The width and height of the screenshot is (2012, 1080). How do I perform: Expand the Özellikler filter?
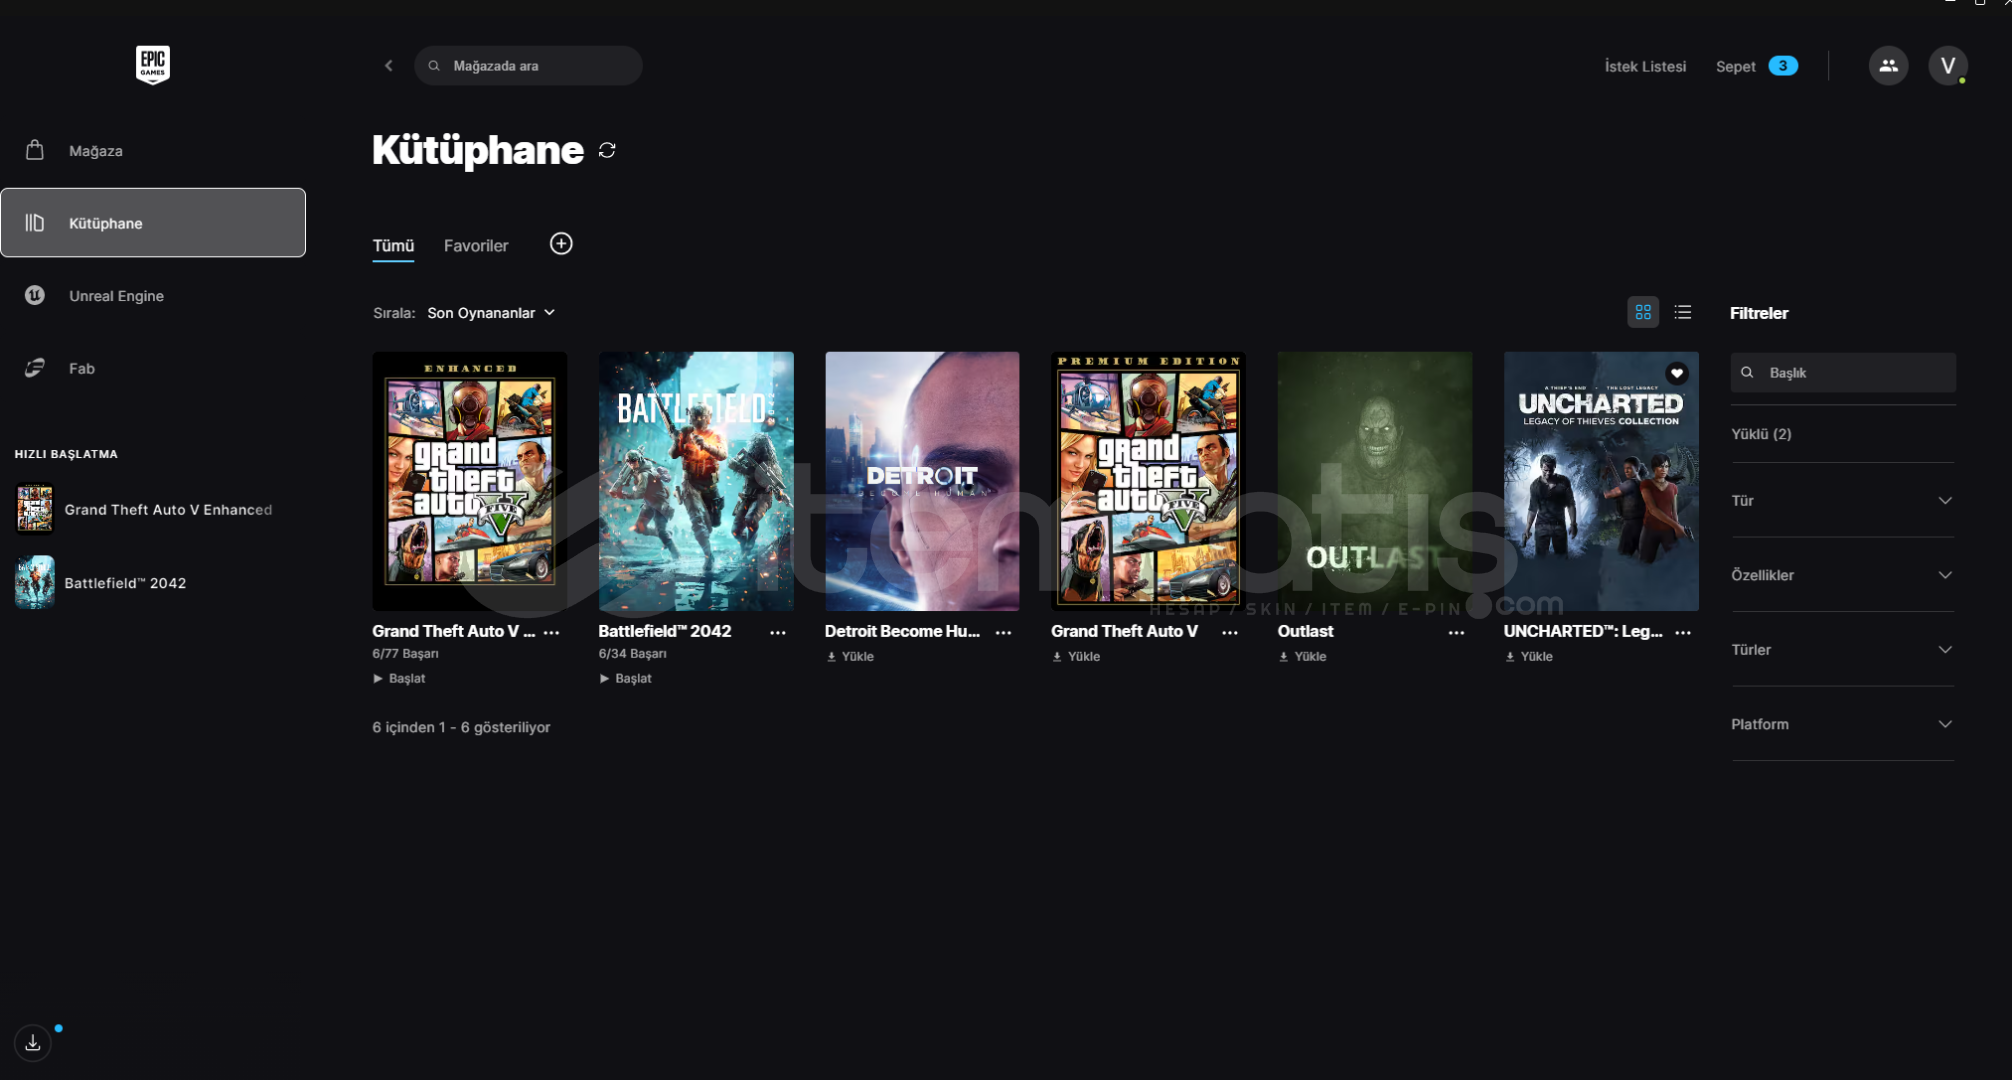click(x=1842, y=575)
